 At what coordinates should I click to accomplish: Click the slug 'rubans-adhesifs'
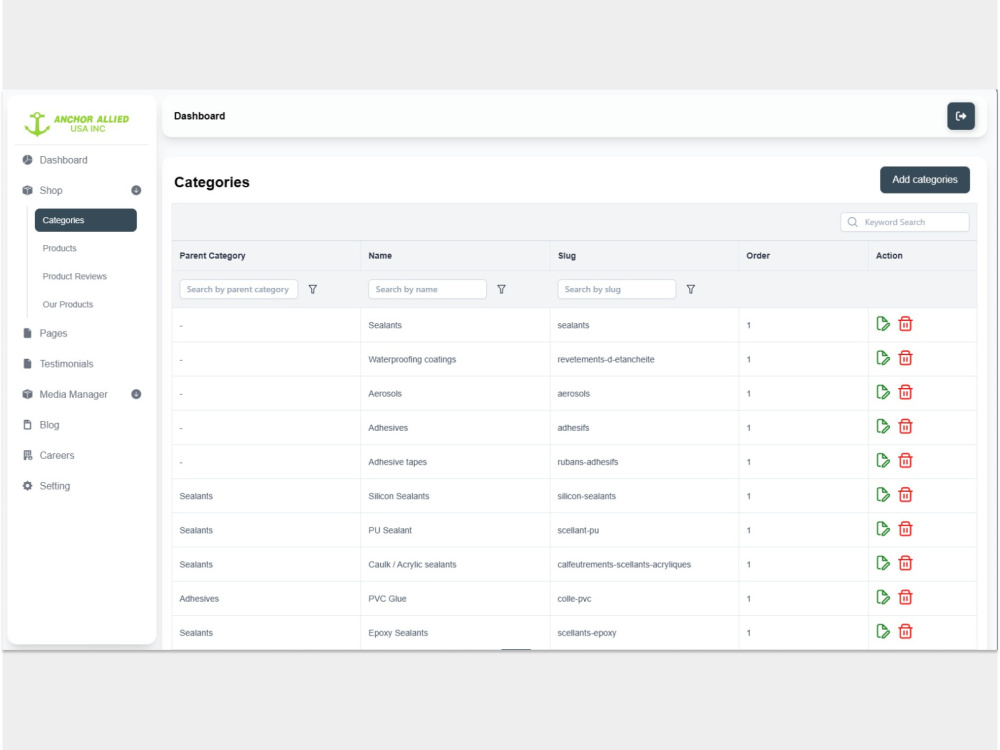[x=587, y=462]
